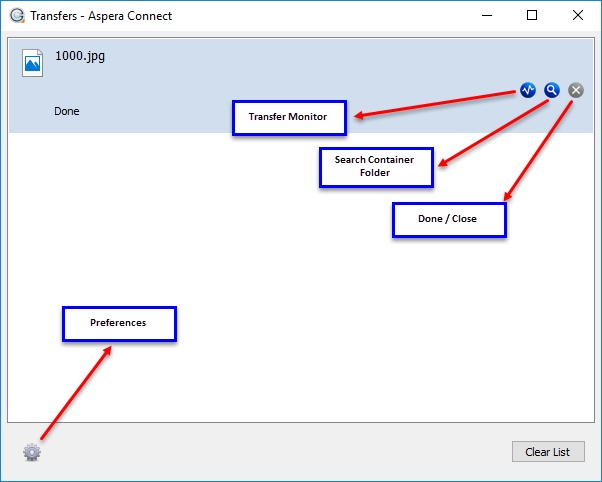Click the Aspera Connect logo in title bar
Viewport: 602px width, 482px height.
pos(14,16)
